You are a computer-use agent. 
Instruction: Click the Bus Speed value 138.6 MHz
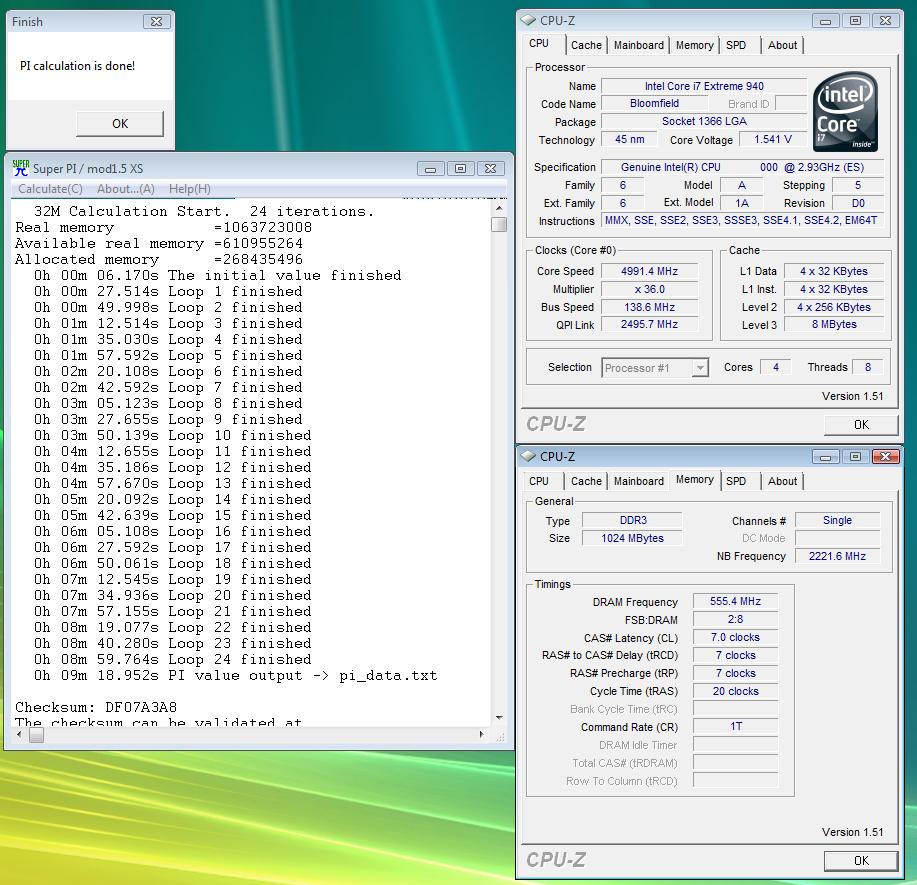[x=649, y=307]
